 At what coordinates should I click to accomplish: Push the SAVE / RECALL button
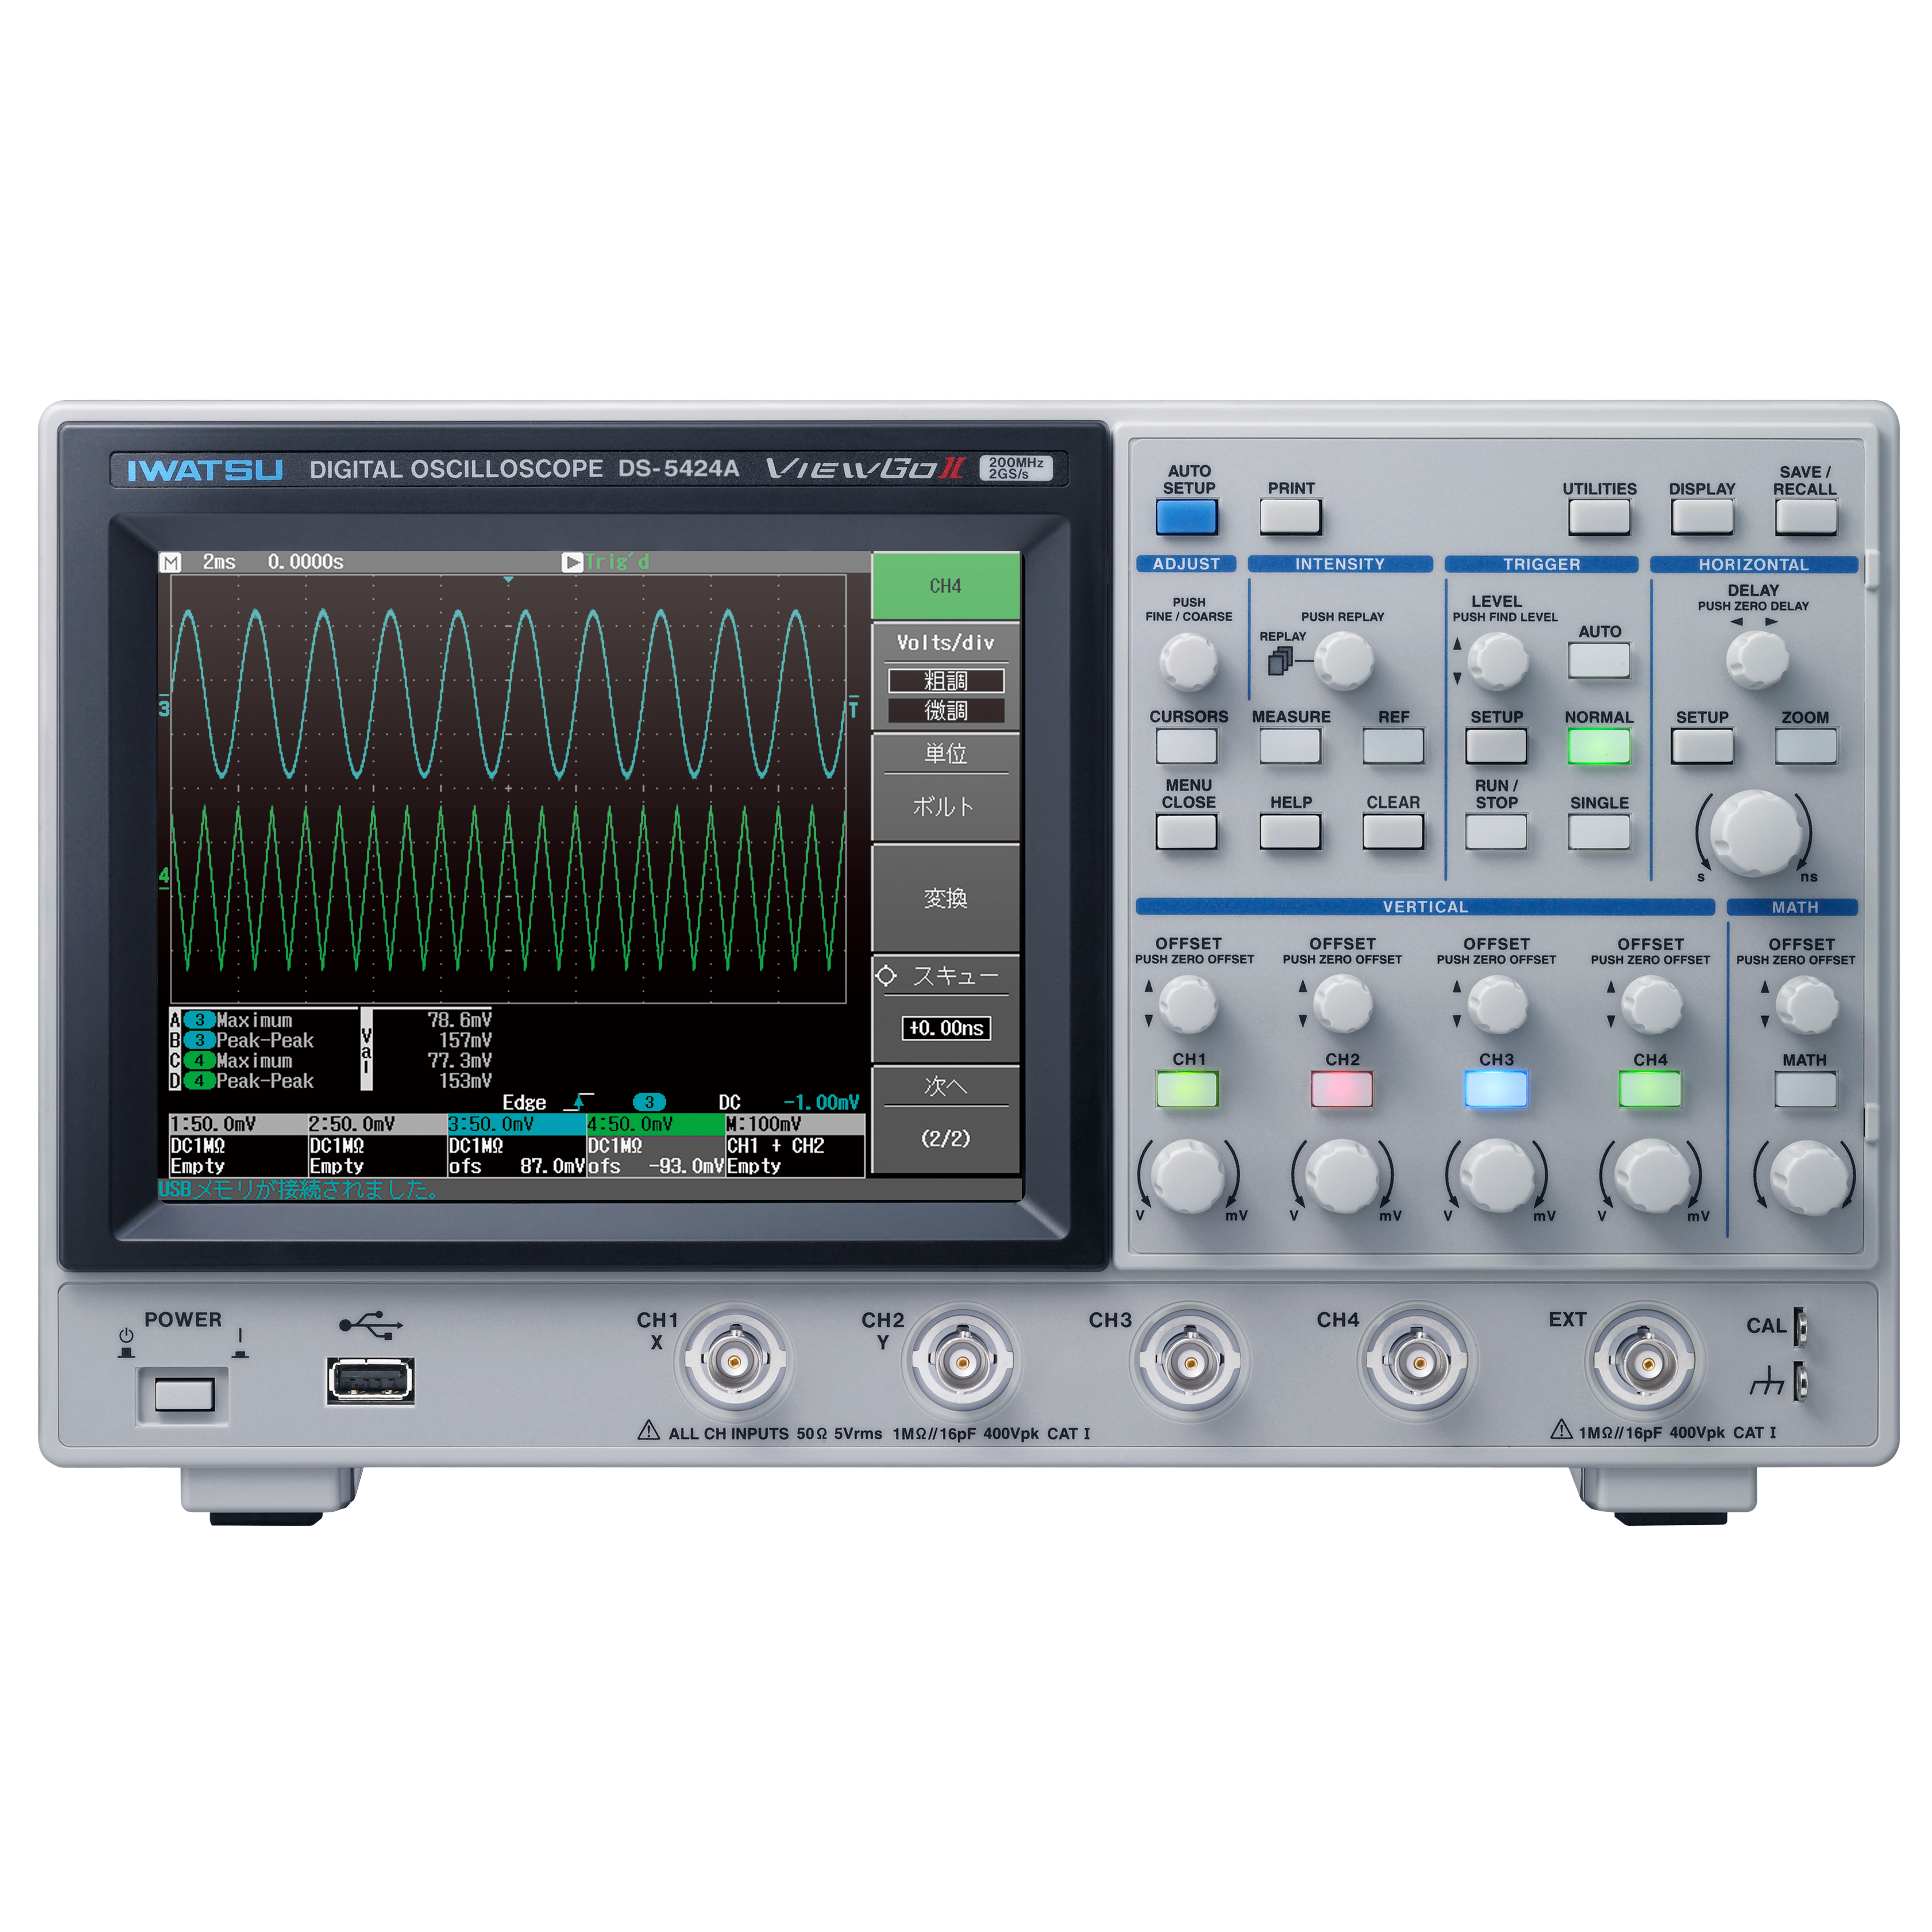(1805, 517)
